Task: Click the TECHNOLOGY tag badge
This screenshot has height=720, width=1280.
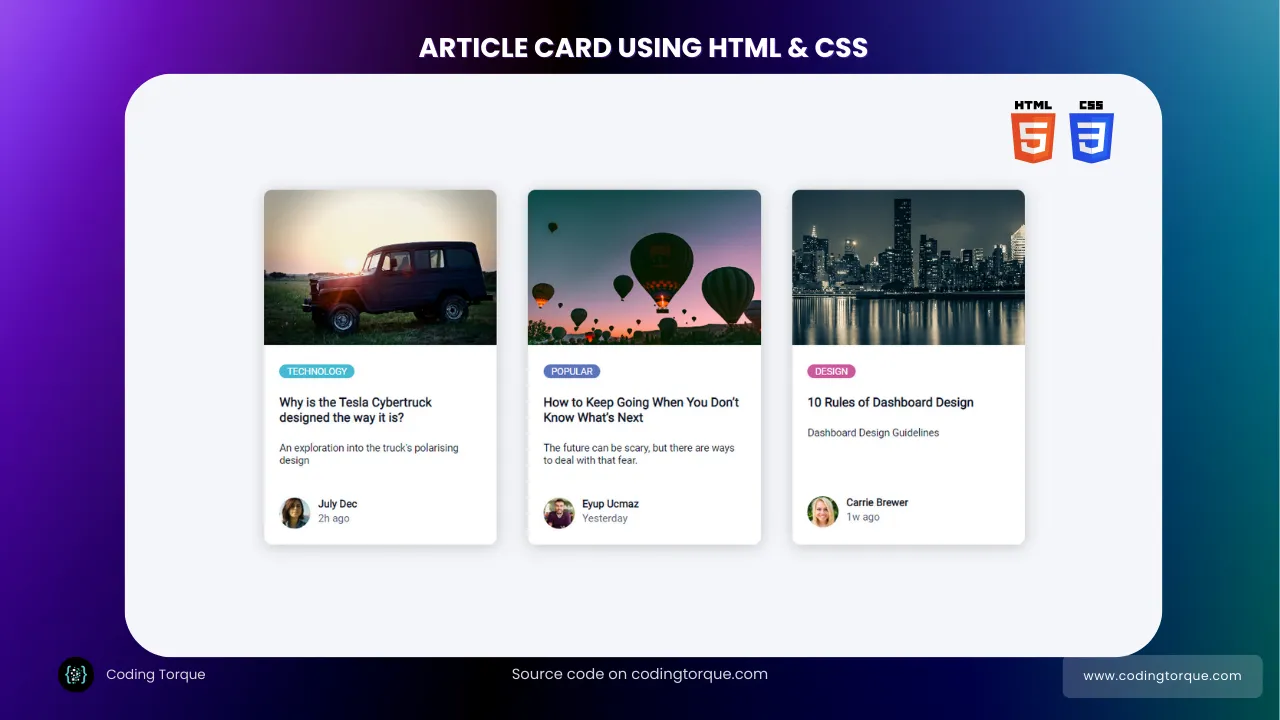Action: click(x=317, y=371)
